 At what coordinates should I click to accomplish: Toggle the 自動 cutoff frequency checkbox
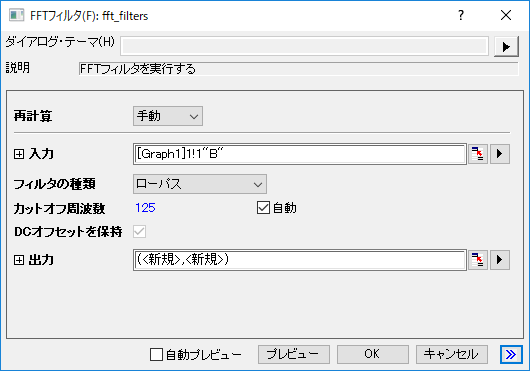pyautogui.click(x=263, y=208)
